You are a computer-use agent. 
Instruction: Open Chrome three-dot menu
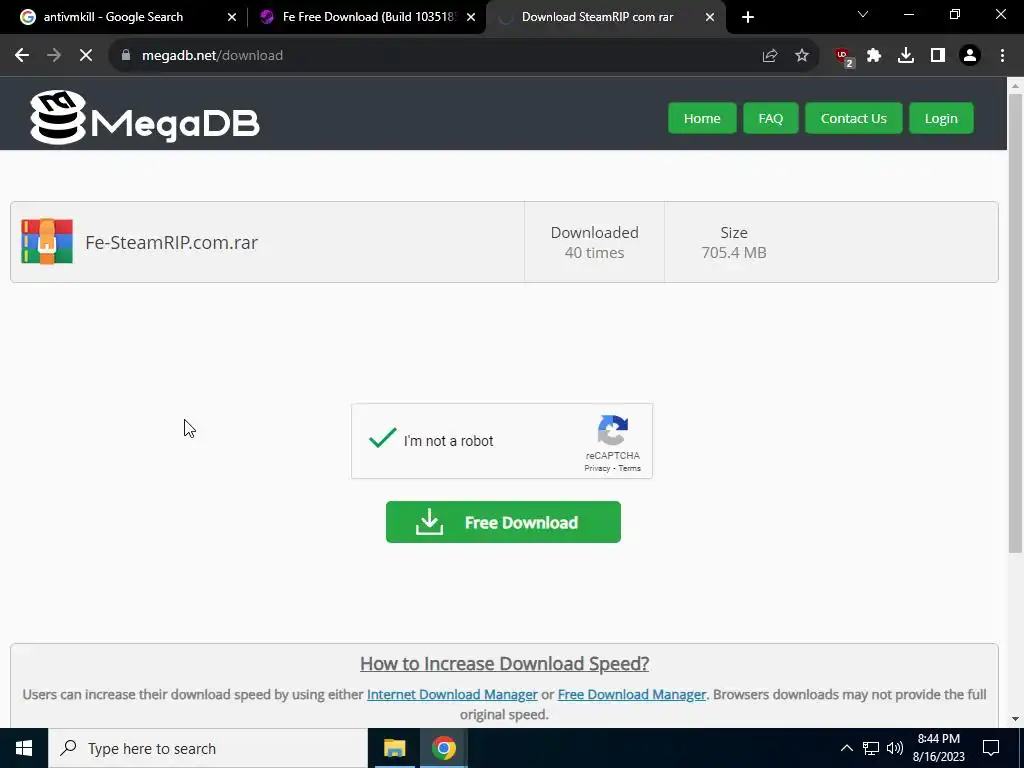point(1002,56)
